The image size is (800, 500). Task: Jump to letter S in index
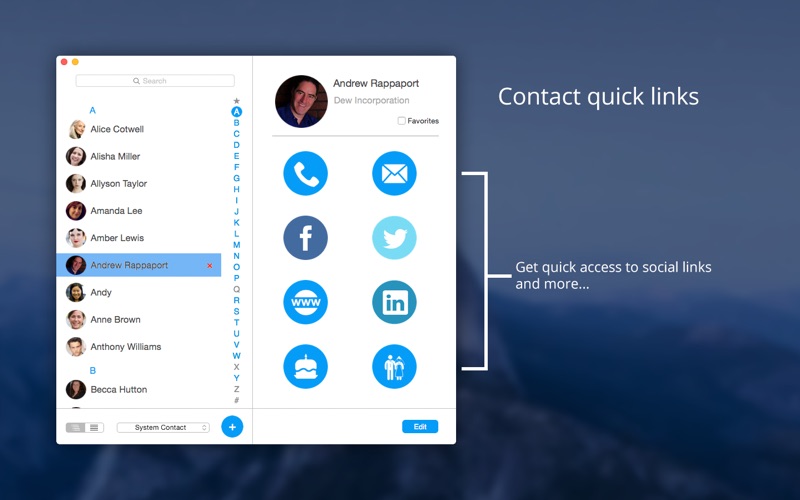tap(236, 311)
